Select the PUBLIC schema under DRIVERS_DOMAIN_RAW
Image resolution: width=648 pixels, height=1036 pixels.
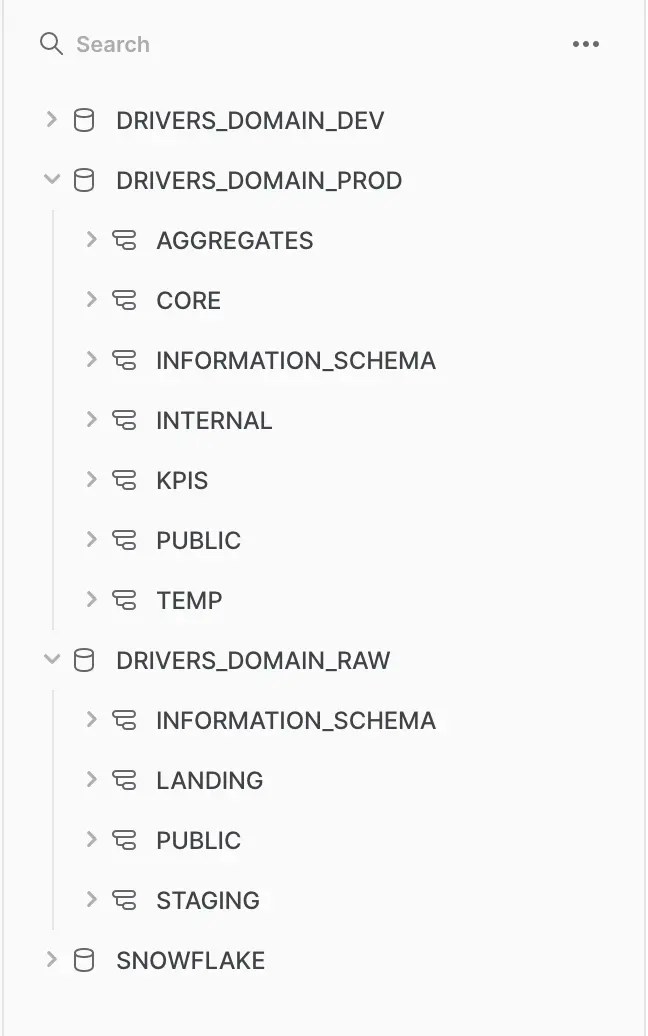click(198, 840)
